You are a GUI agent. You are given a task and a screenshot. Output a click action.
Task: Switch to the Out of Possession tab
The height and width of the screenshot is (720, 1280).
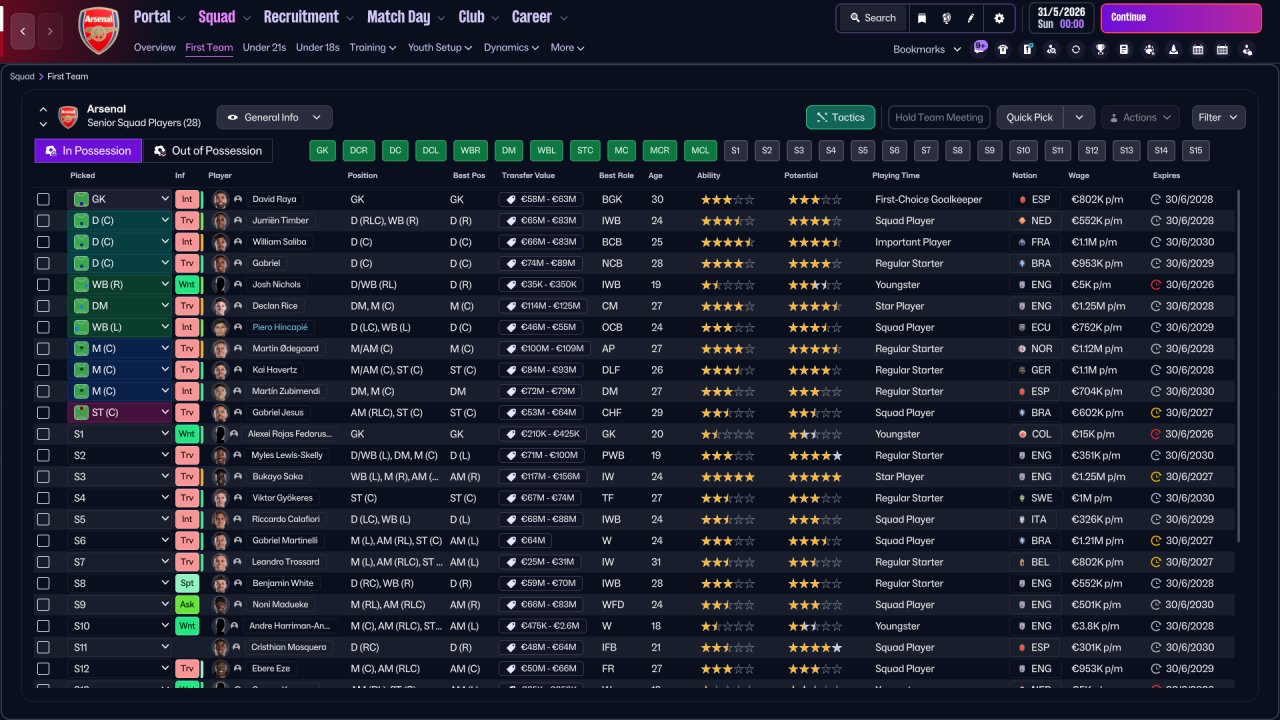coord(208,151)
